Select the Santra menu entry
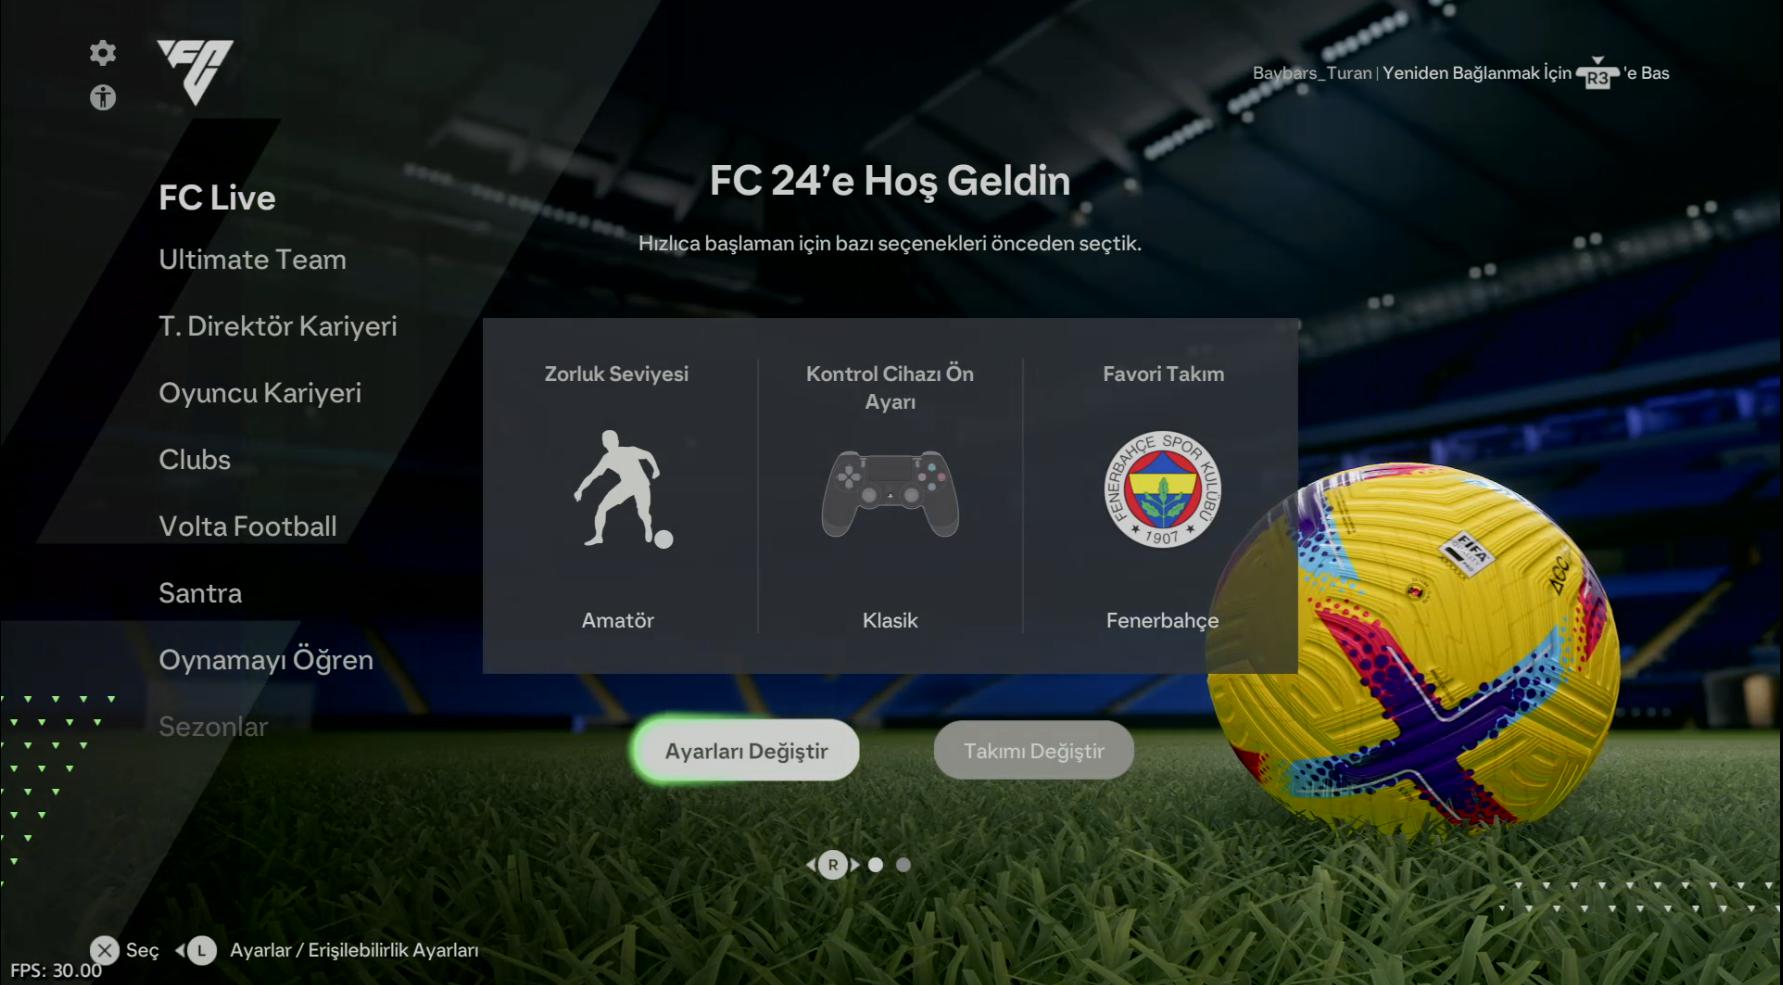This screenshot has width=1783, height=985. point(200,593)
